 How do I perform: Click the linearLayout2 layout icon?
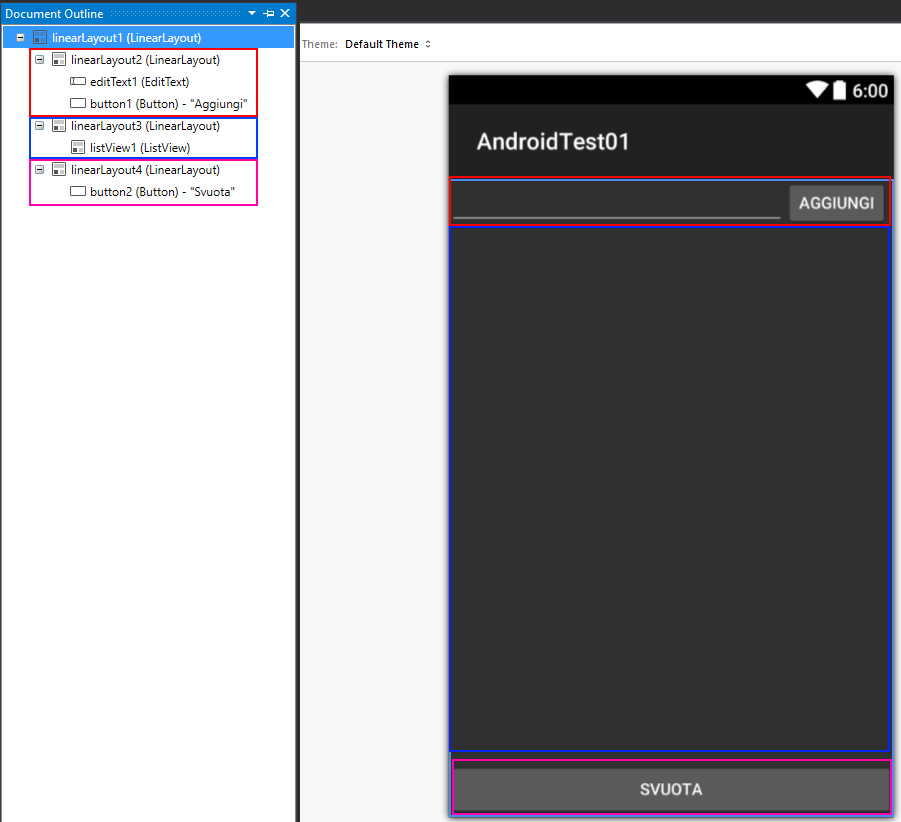point(59,60)
